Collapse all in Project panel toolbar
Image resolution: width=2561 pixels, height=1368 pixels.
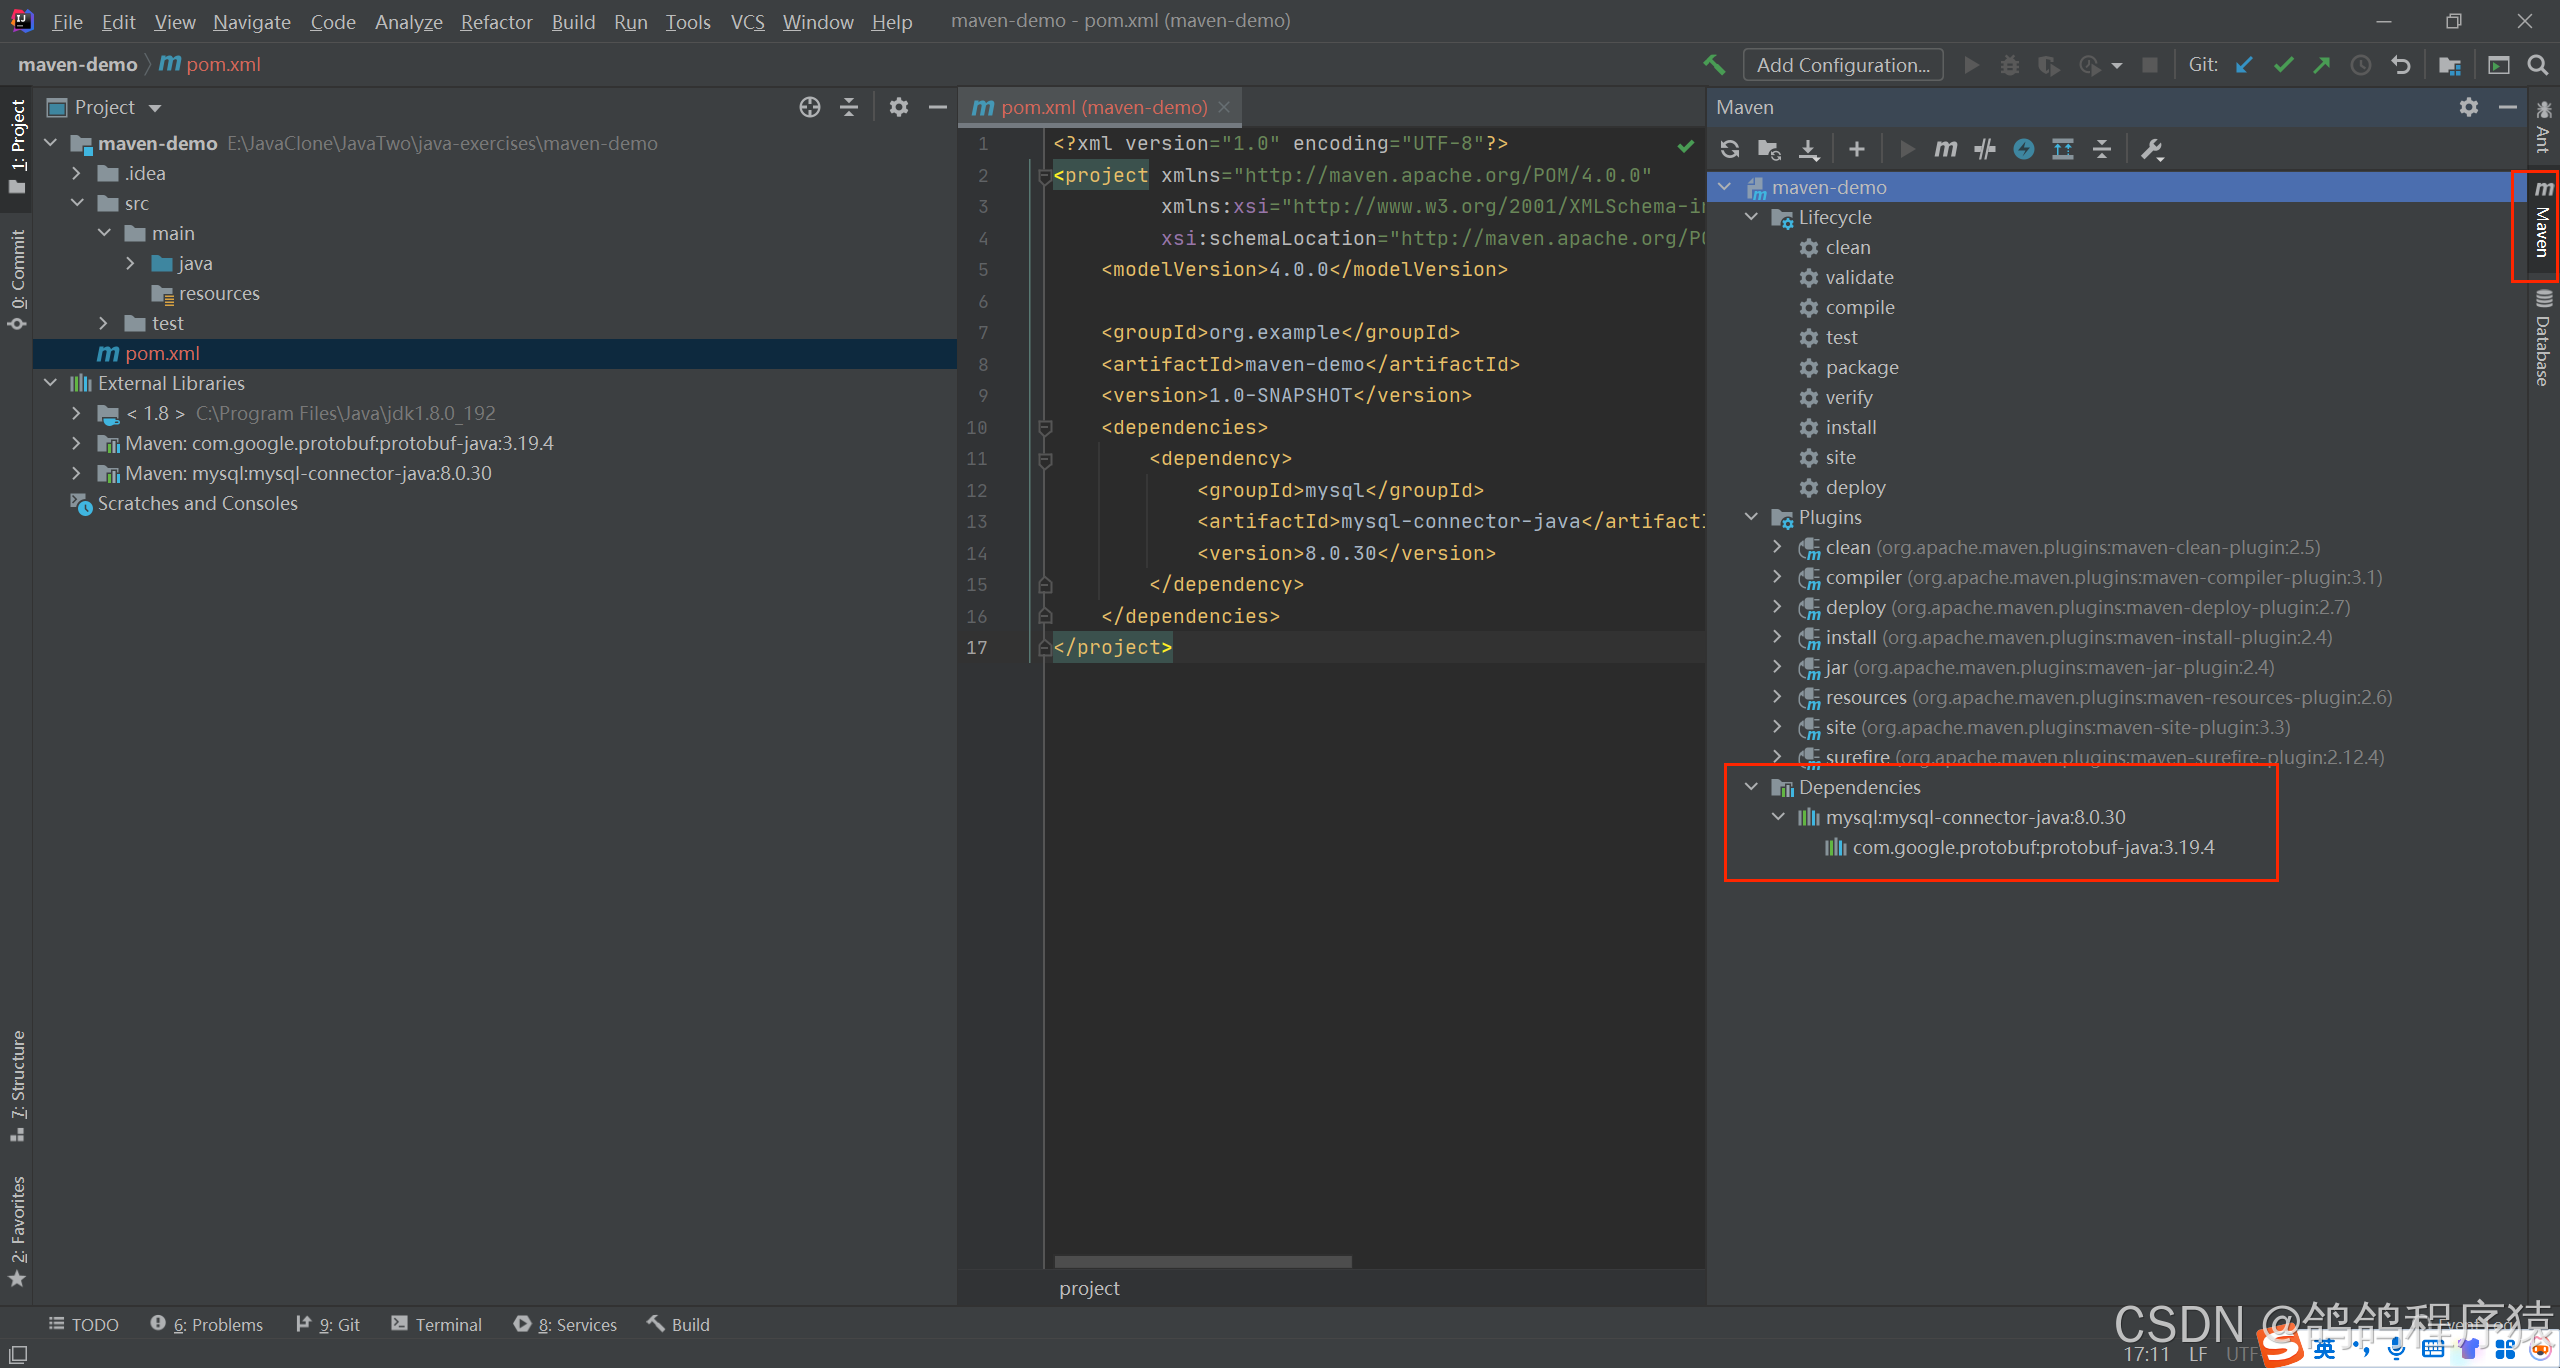point(848,107)
